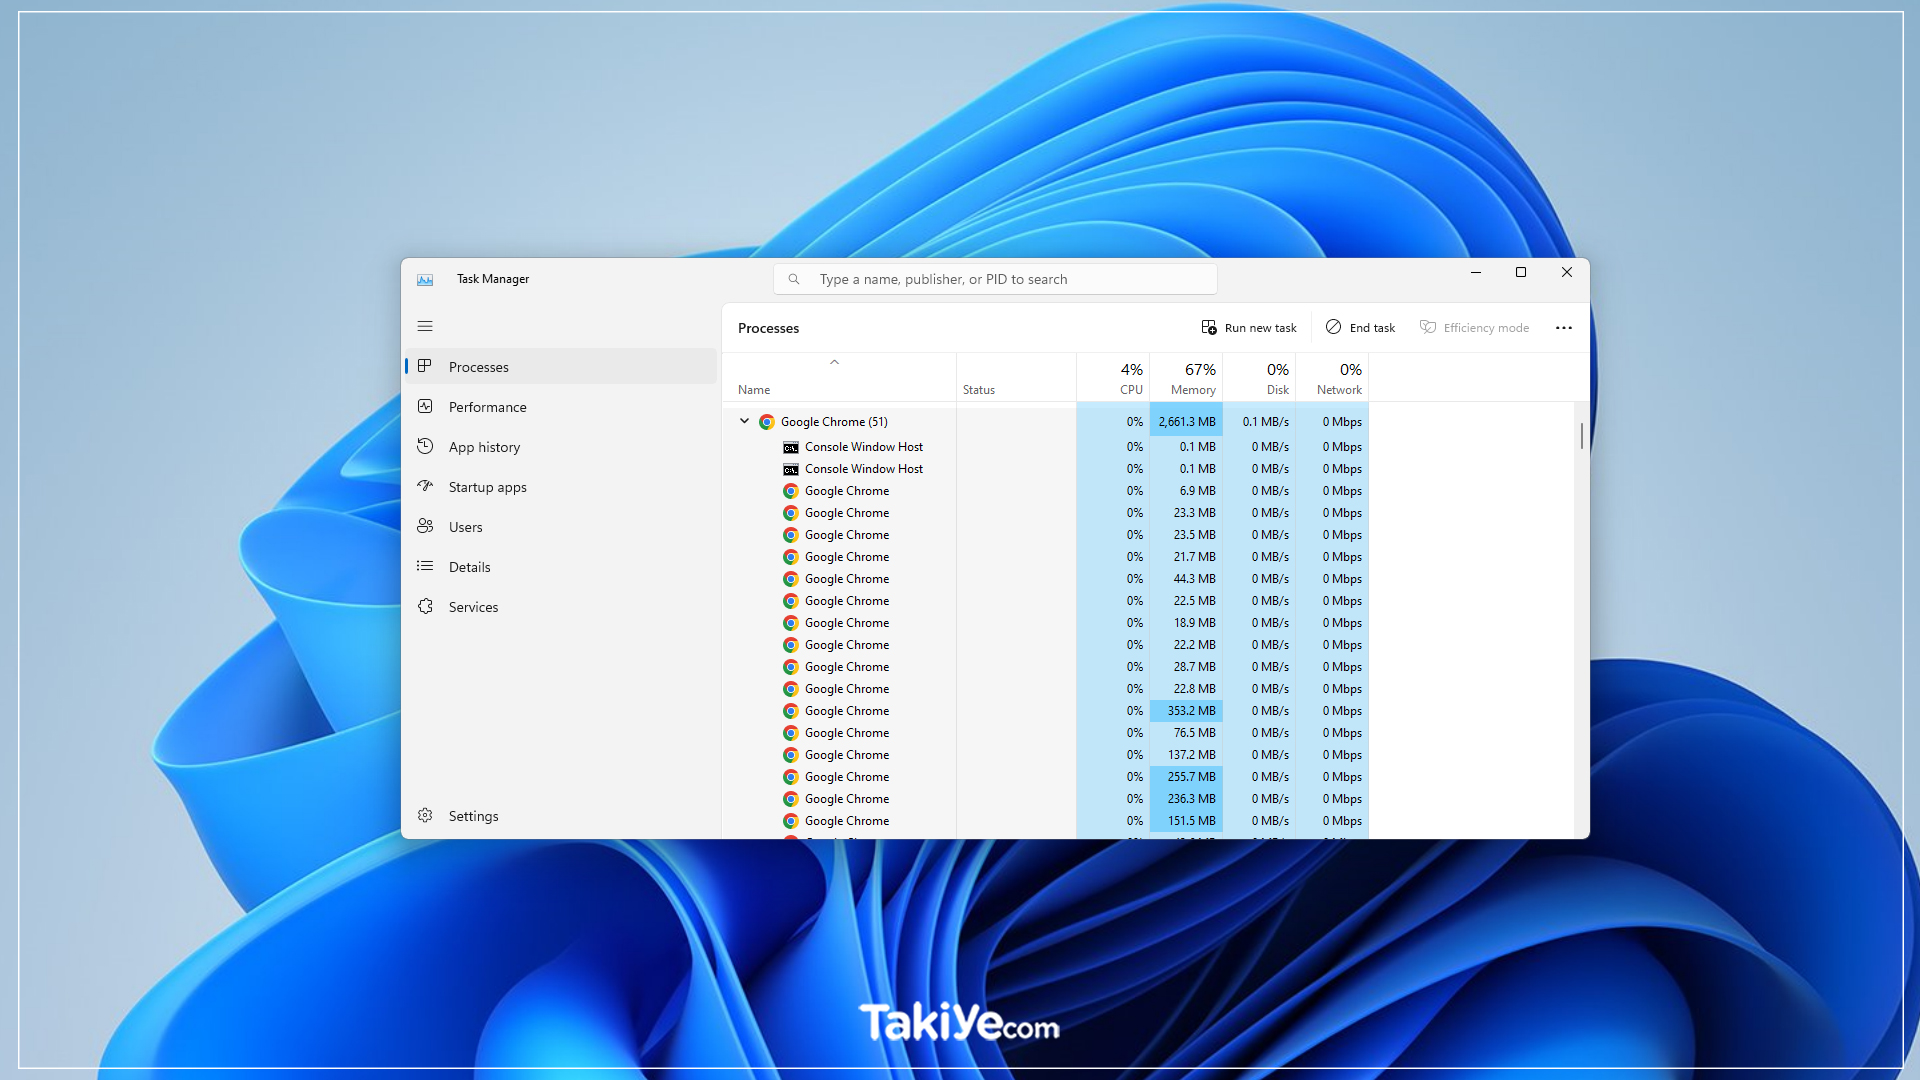Select the 28.7 MB memory cell

pyautogui.click(x=1186, y=667)
